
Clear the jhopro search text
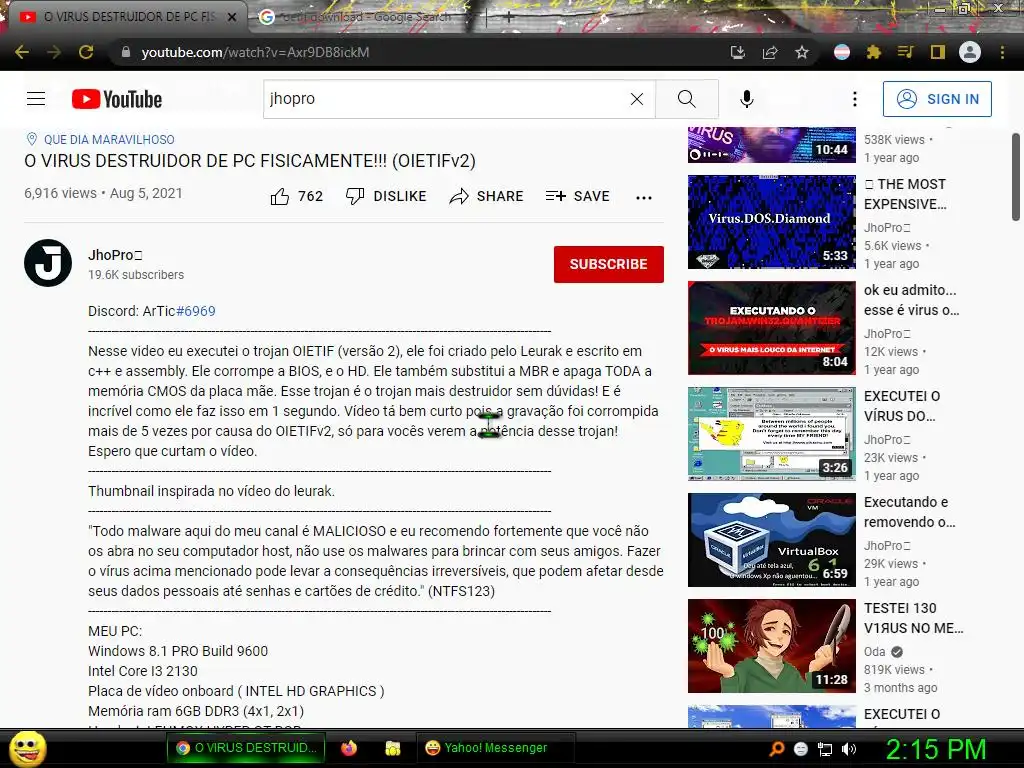pyautogui.click(x=637, y=99)
